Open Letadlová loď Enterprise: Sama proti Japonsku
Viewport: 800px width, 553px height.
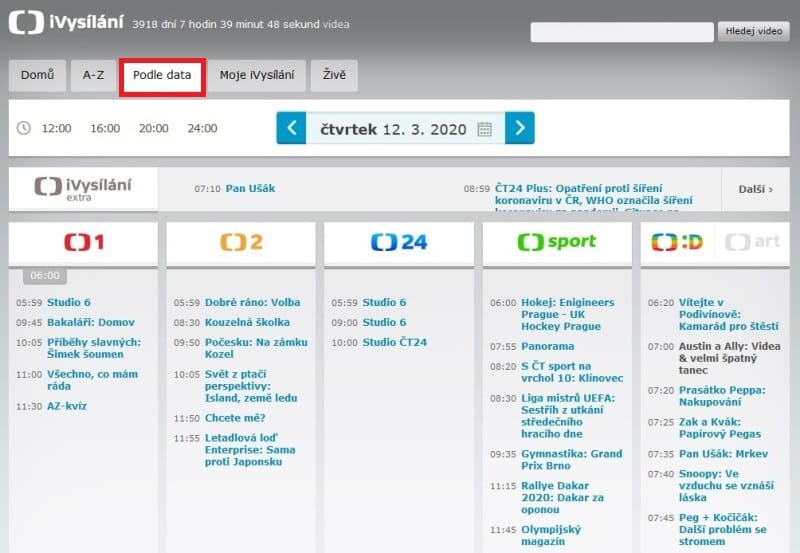[x=250, y=449]
